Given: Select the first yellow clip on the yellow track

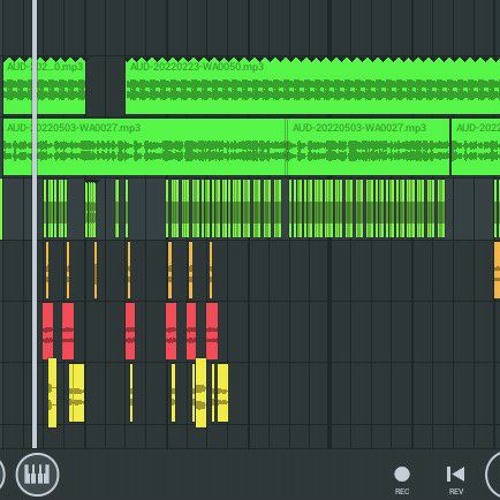Looking at the screenshot, I should pyautogui.click(x=52, y=393).
